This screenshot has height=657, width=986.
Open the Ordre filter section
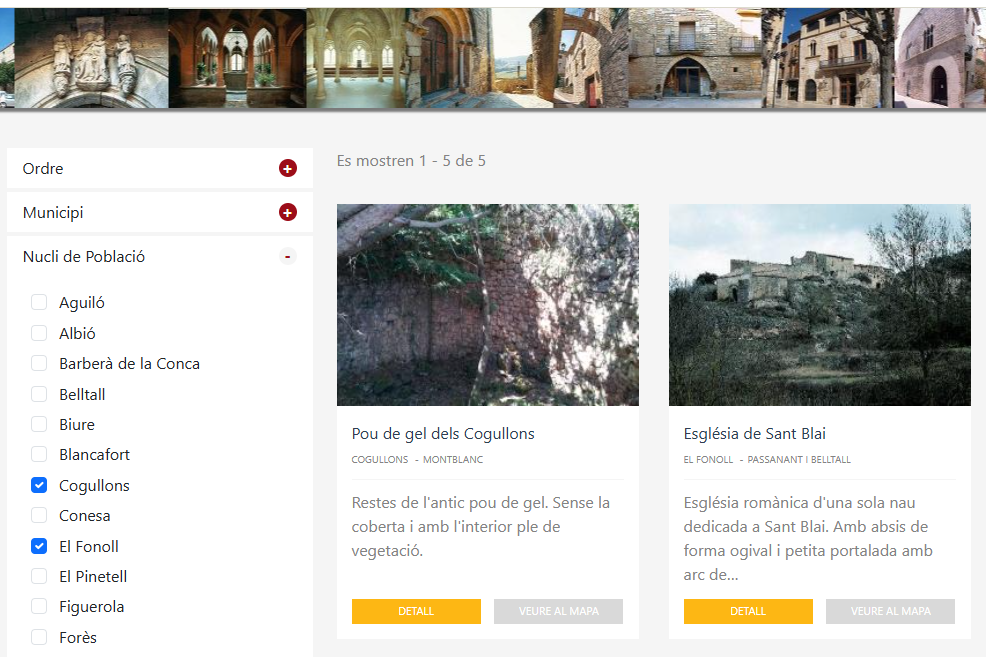tap(44, 169)
